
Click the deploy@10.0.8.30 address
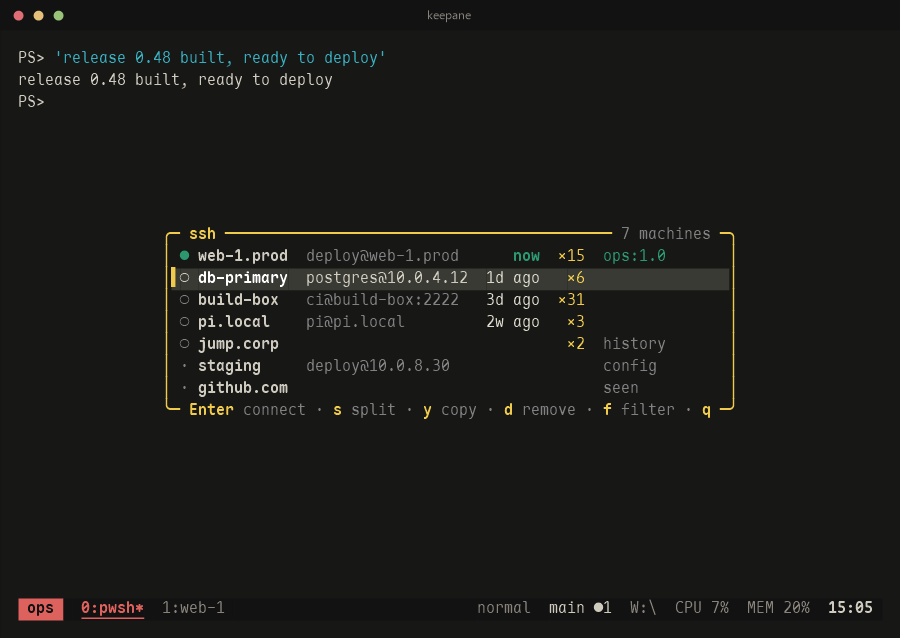coord(378,366)
